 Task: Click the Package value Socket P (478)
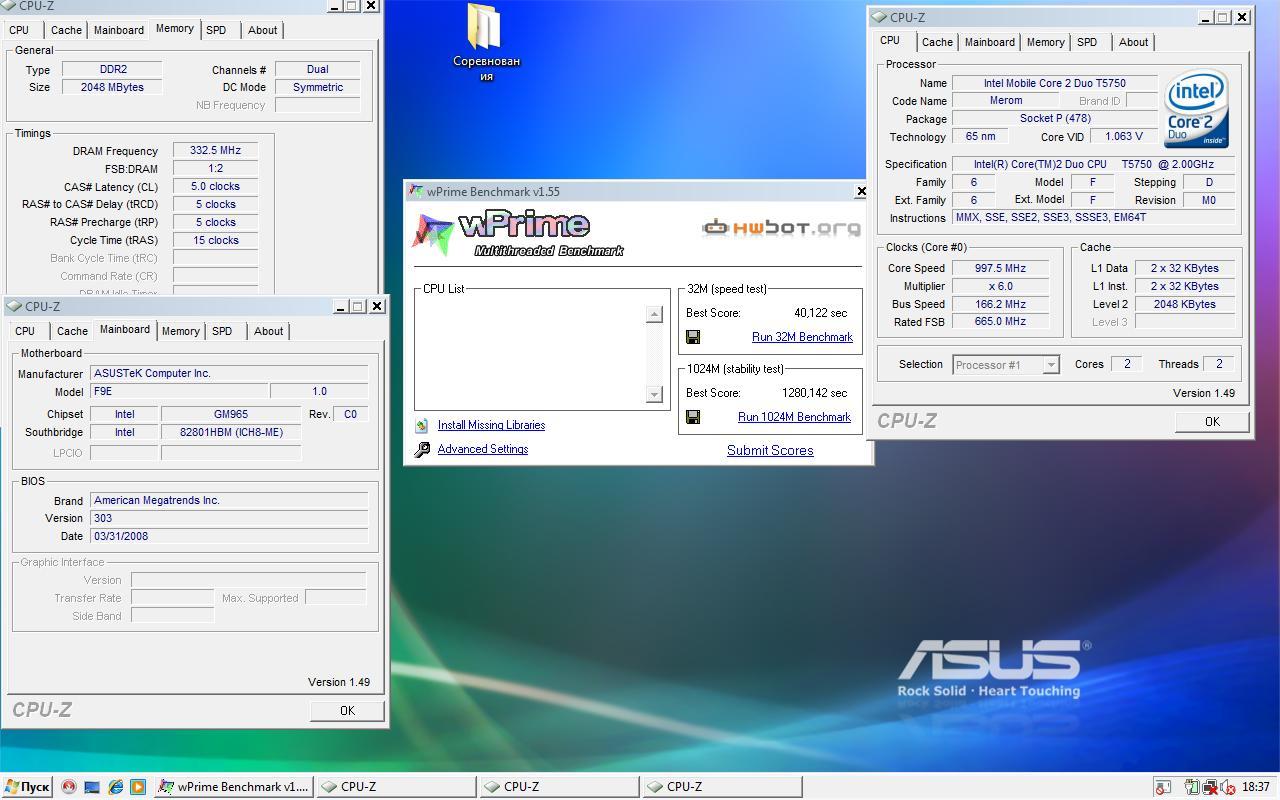(1054, 118)
